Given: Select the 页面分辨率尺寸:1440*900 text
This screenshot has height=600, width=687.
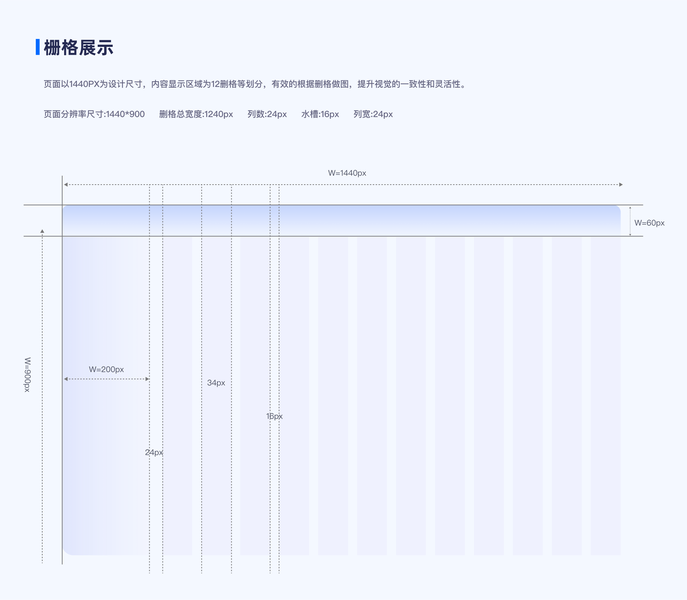Looking at the screenshot, I should (94, 114).
